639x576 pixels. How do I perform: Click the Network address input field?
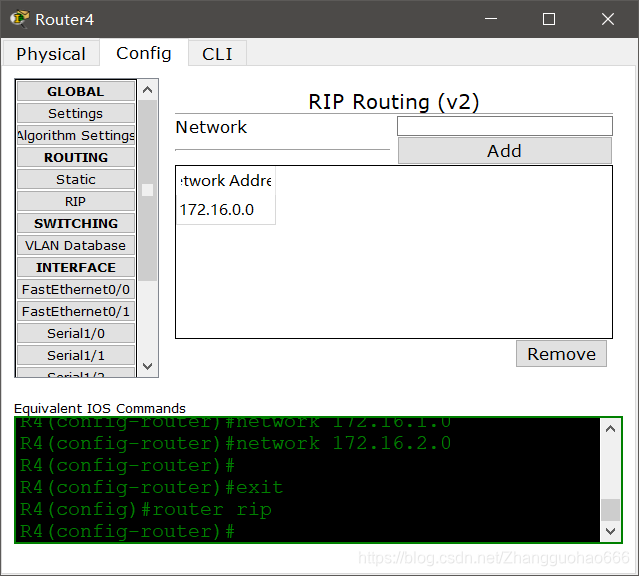tap(505, 126)
